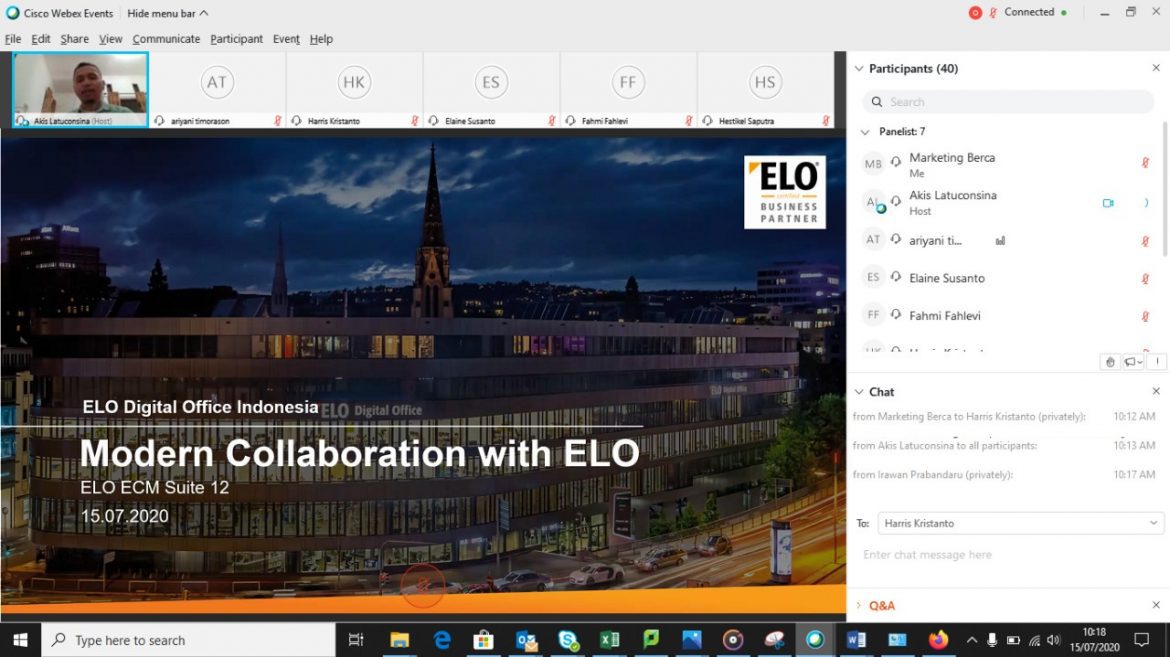Close the Q&A panel
Image resolution: width=1170 pixels, height=657 pixels.
click(1156, 605)
